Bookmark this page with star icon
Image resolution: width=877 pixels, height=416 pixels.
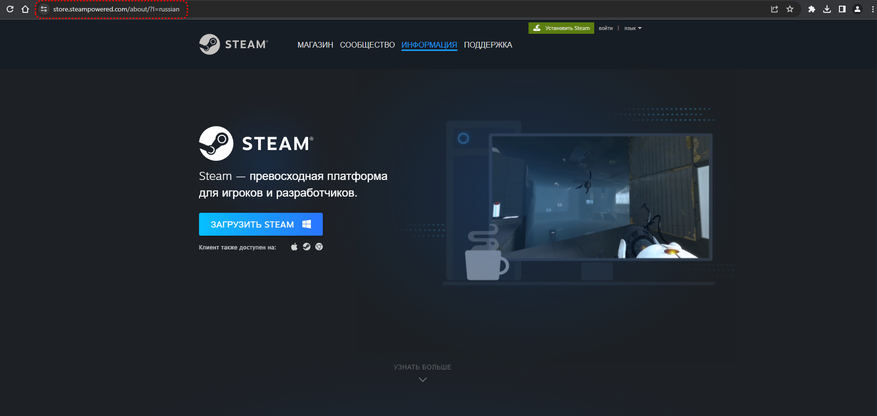click(x=790, y=9)
